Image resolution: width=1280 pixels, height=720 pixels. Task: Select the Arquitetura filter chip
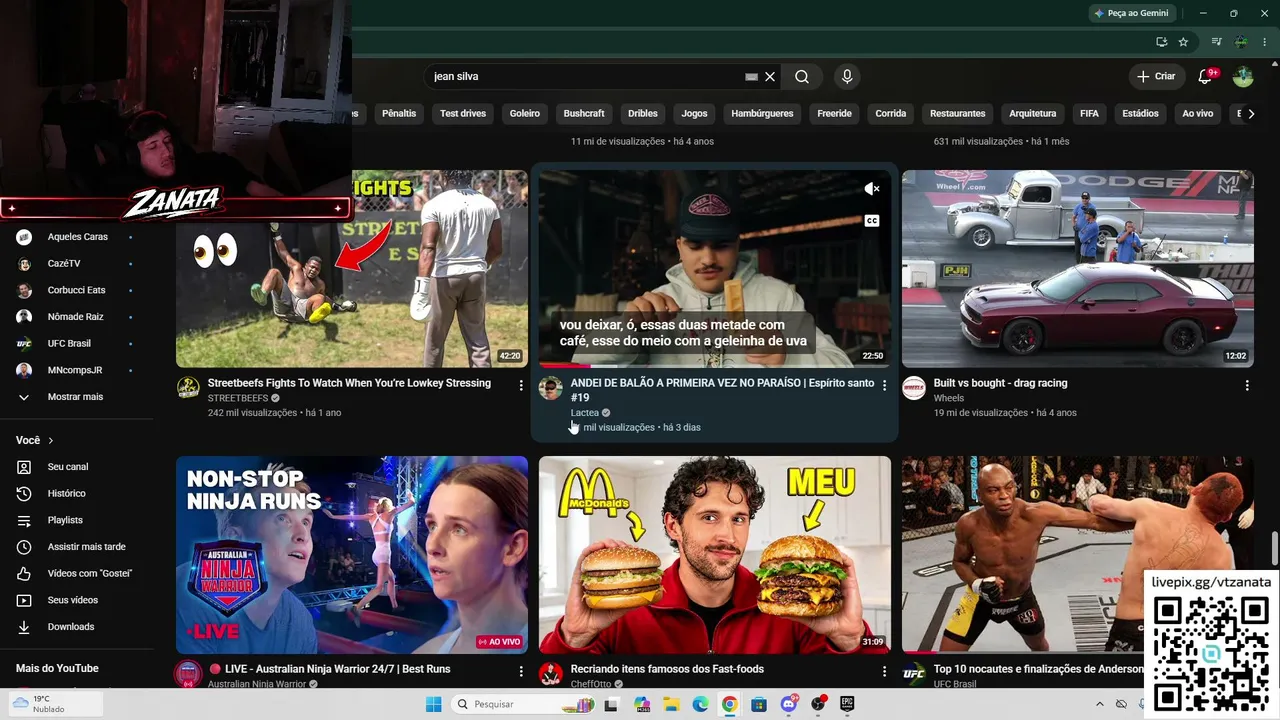coord(1033,114)
